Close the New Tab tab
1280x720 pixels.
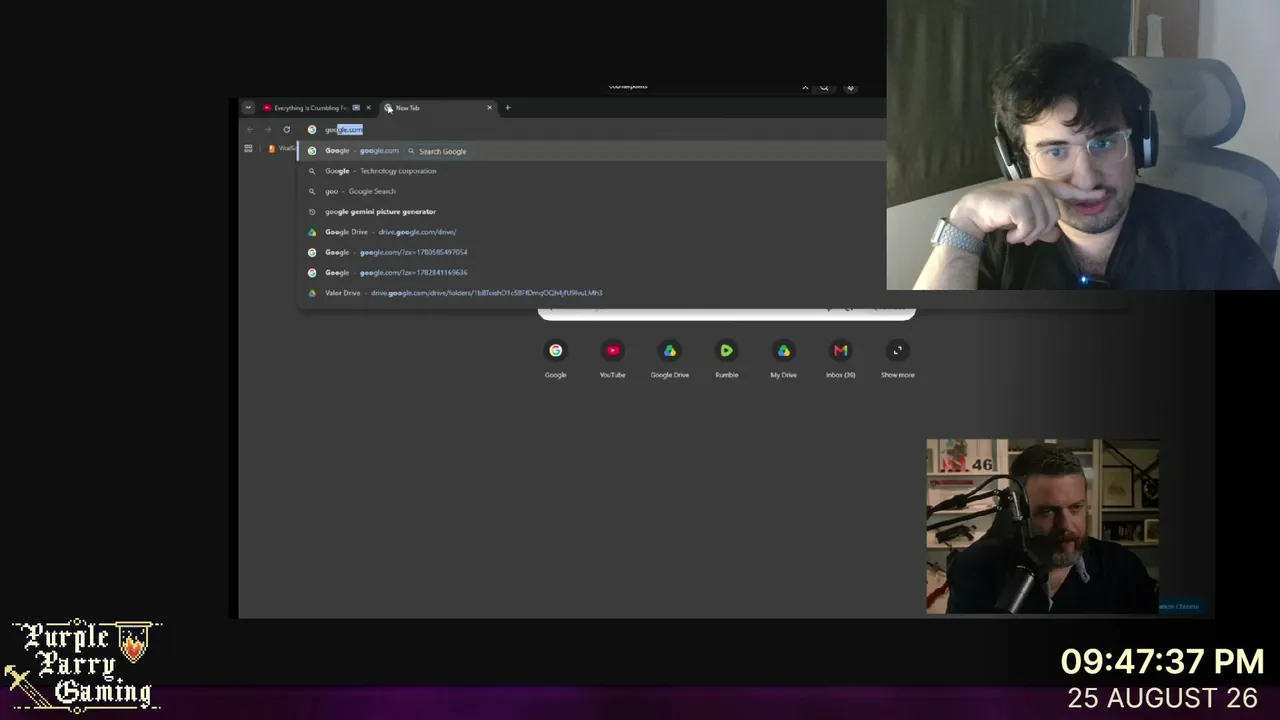pyautogui.click(x=489, y=108)
